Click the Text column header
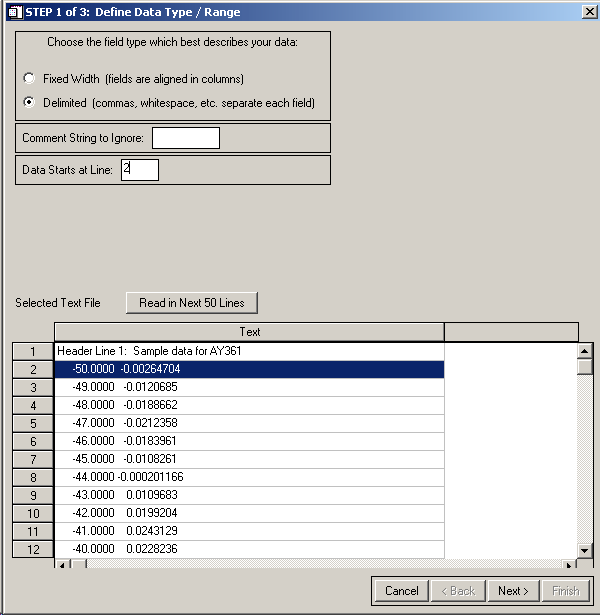Image resolution: width=600 pixels, height=615 pixels. pyautogui.click(x=249, y=332)
